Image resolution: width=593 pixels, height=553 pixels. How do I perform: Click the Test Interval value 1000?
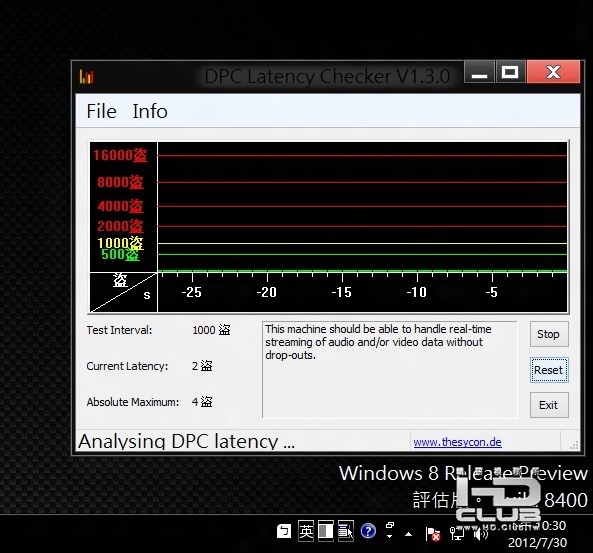(x=211, y=330)
